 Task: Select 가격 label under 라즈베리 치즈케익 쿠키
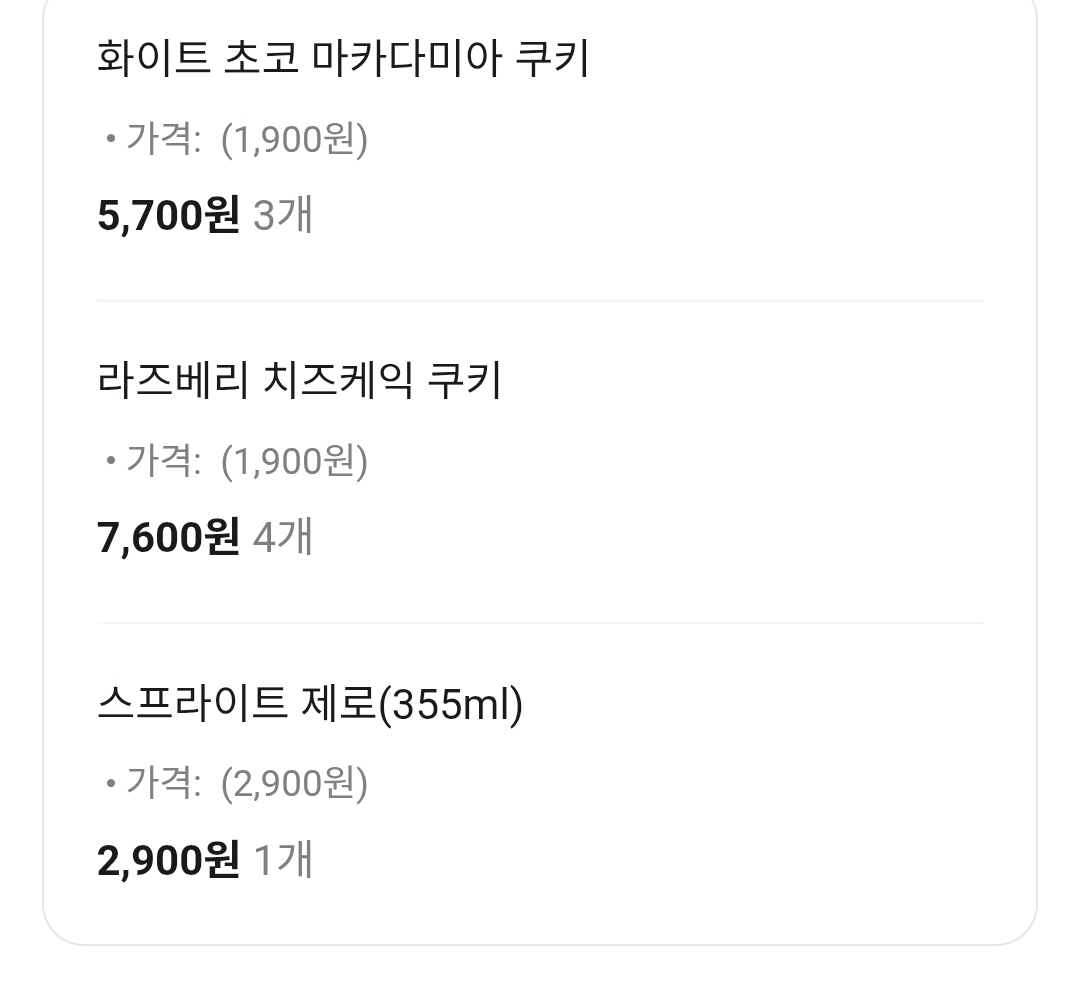coord(162,461)
